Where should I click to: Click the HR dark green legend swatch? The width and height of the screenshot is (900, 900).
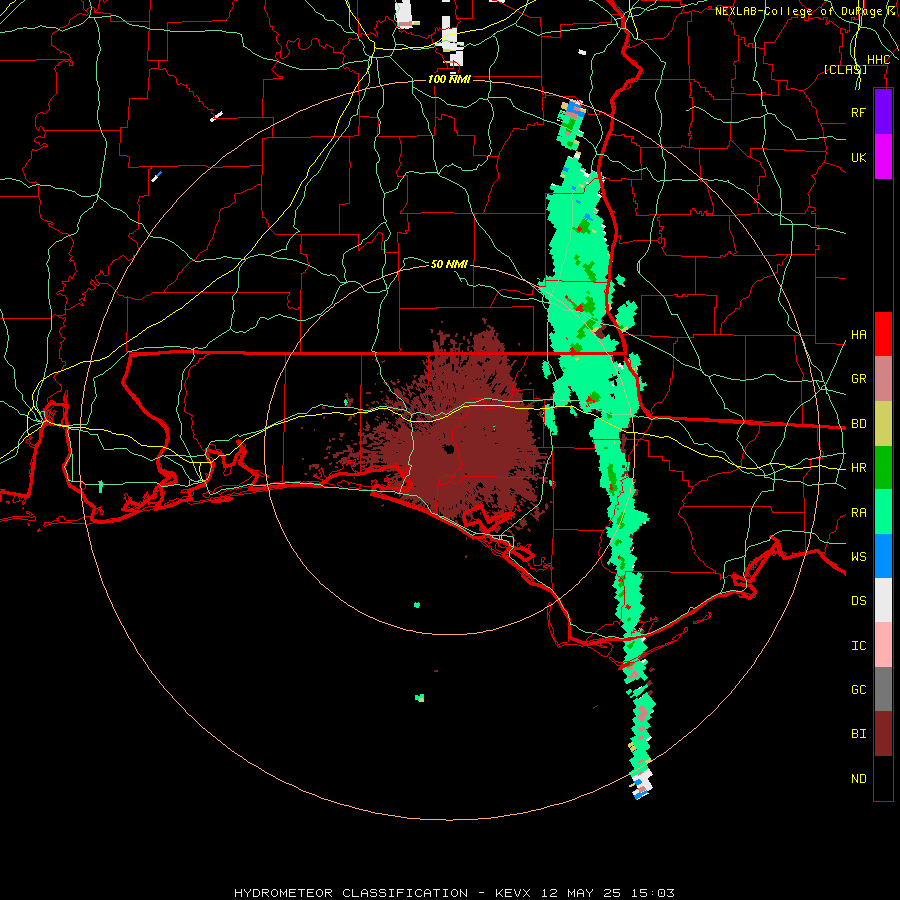pos(883,468)
